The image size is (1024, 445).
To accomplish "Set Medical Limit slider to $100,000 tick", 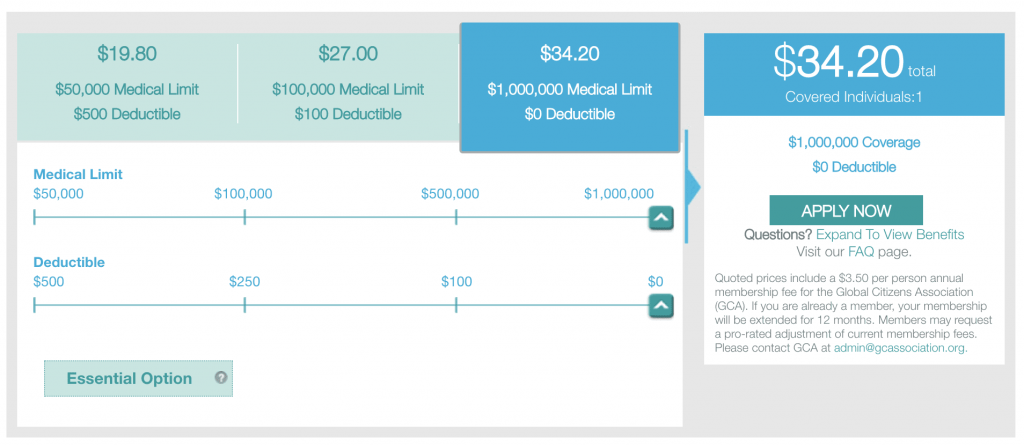I will pyautogui.click(x=244, y=217).
